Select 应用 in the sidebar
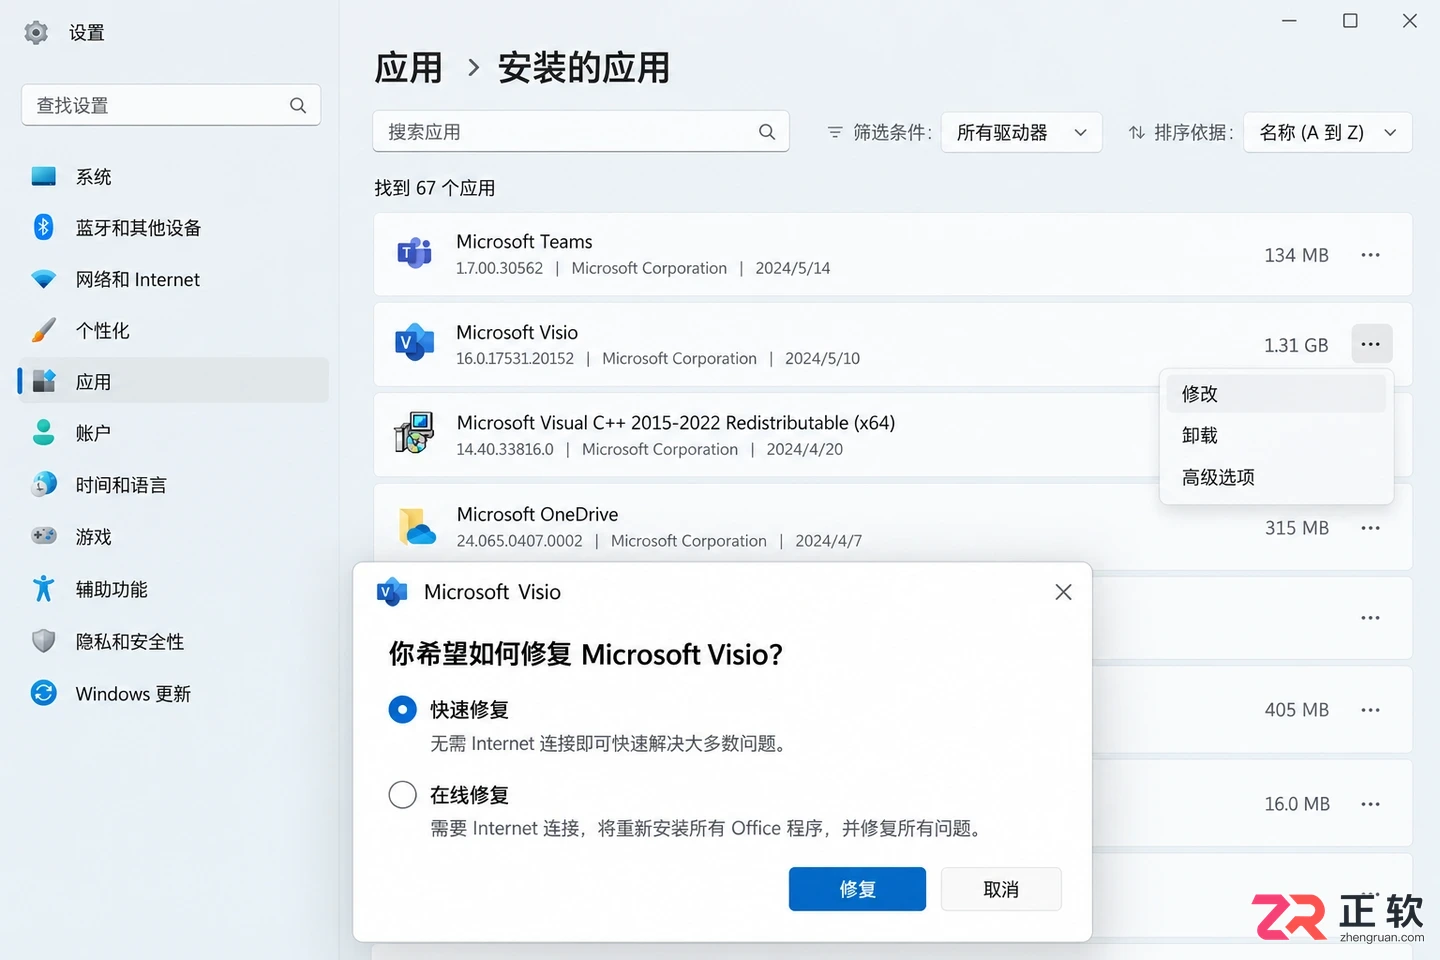 (173, 382)
